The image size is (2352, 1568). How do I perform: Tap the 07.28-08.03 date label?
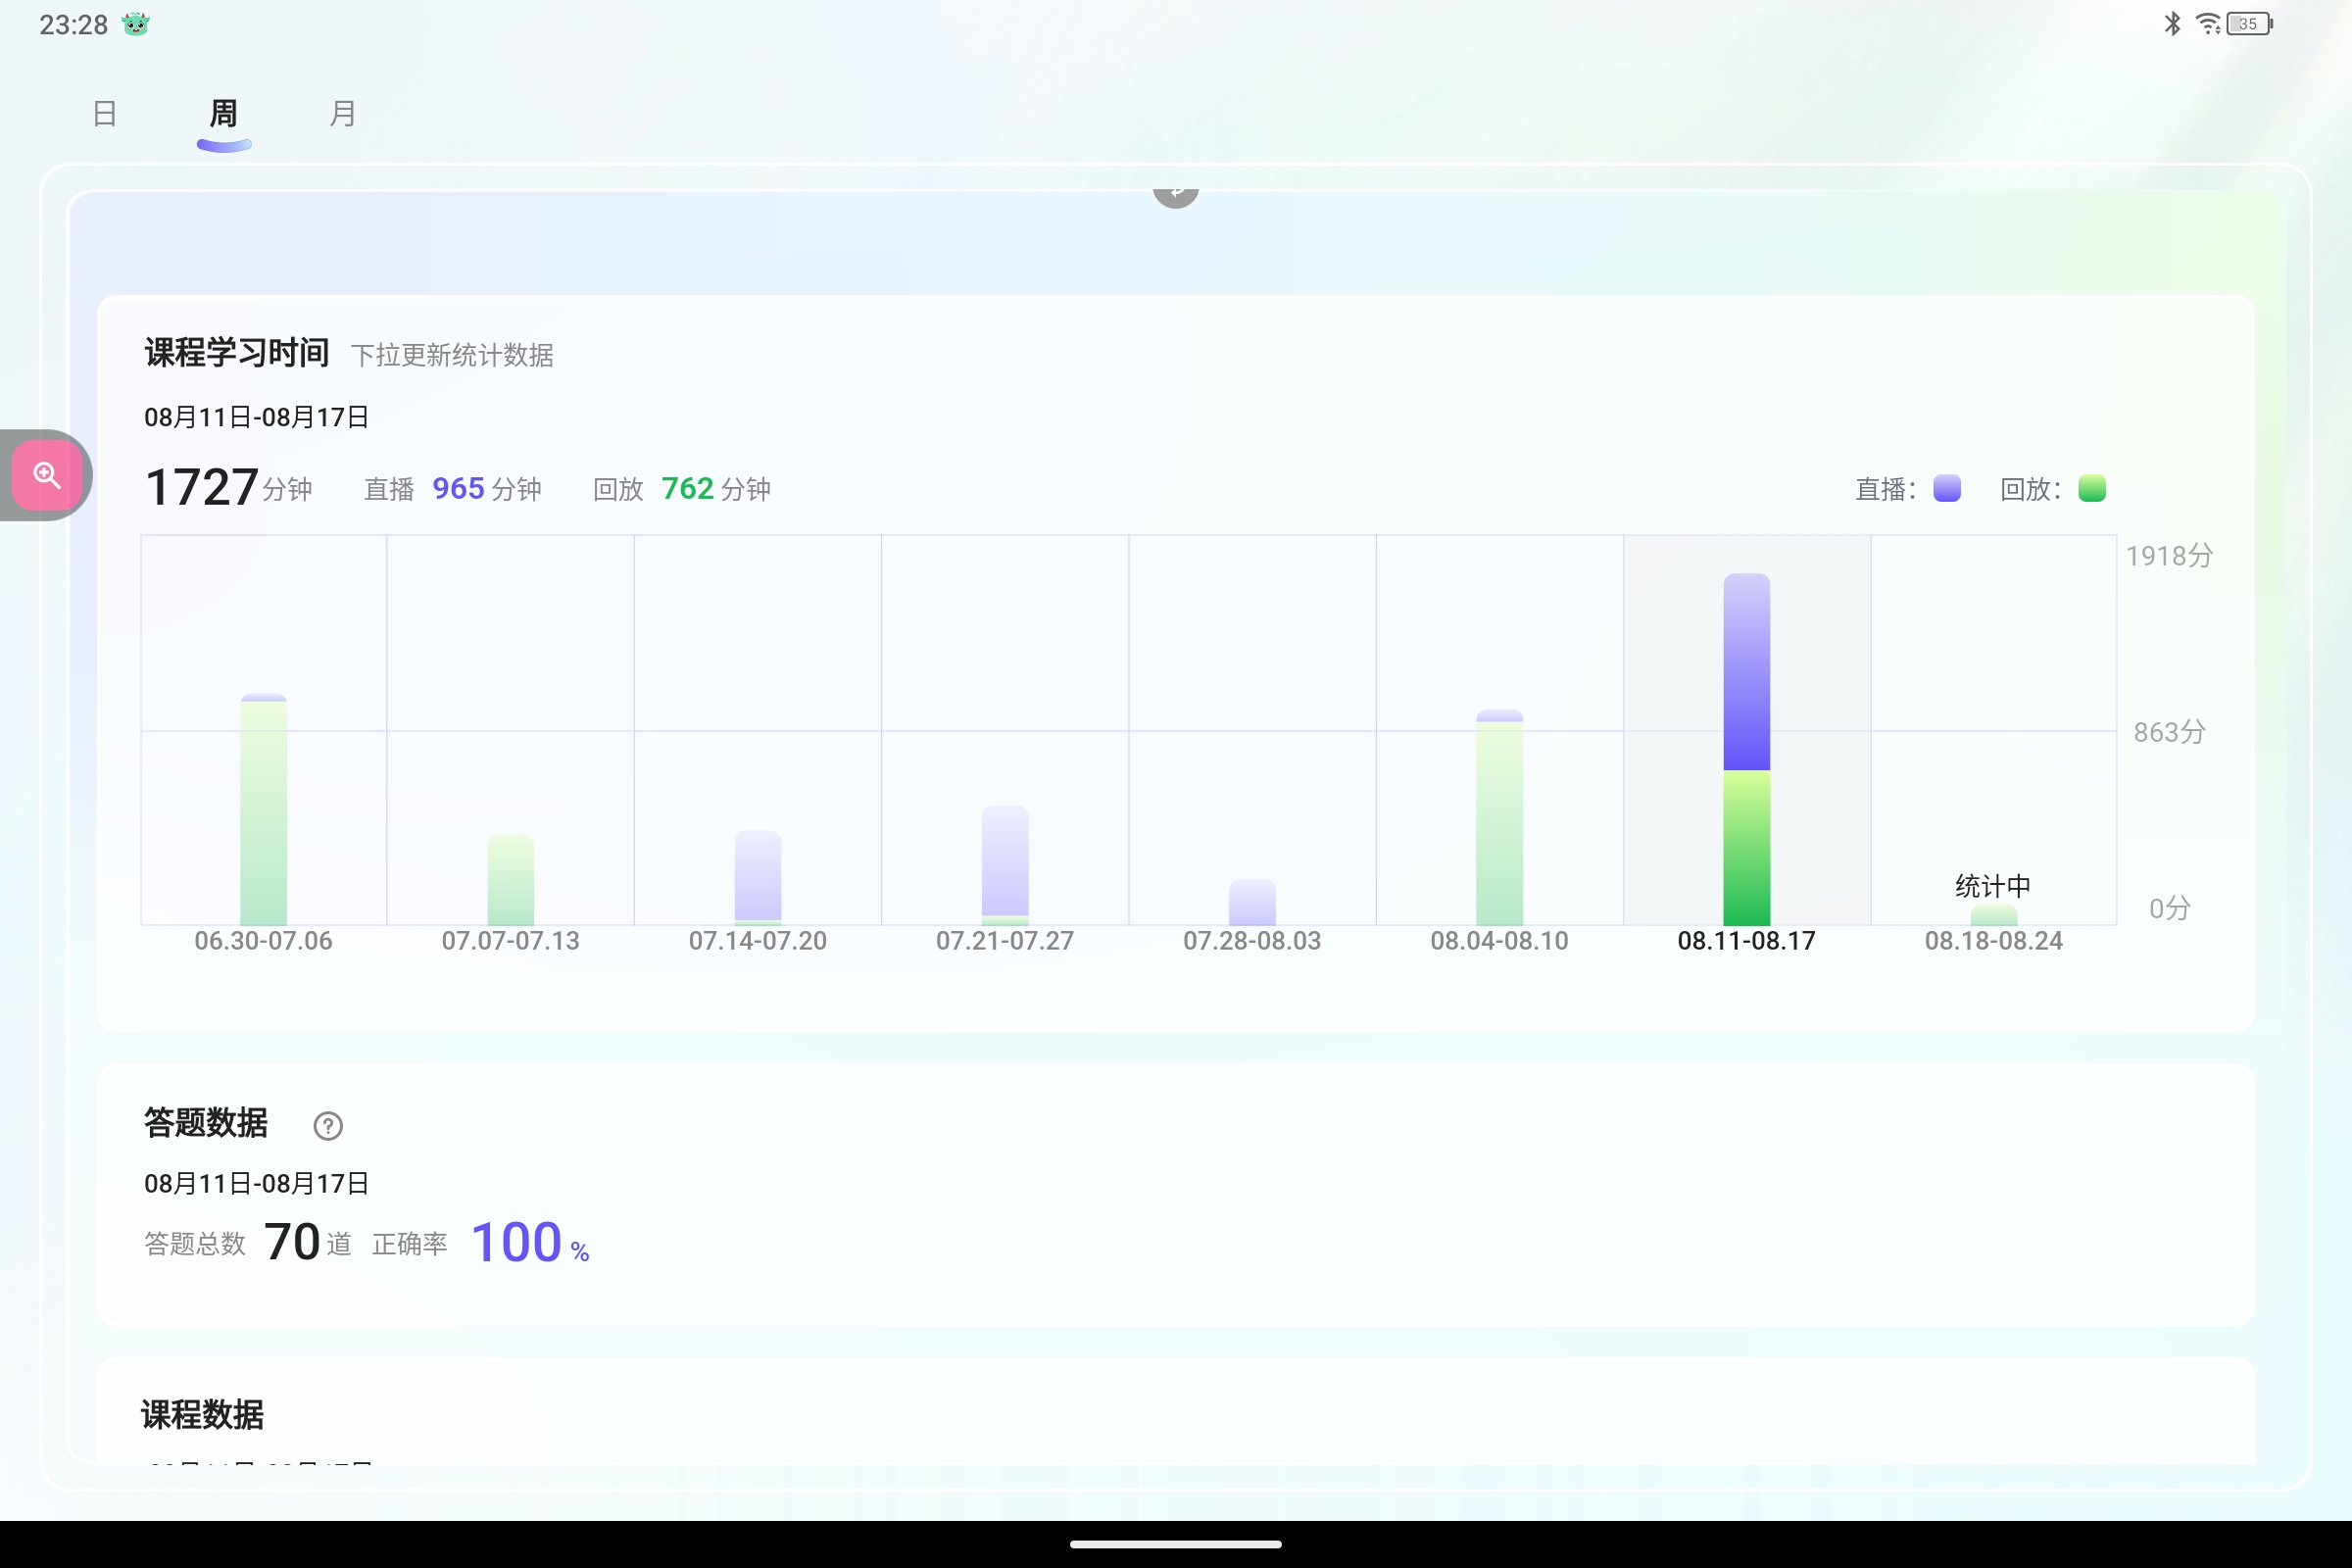1252,941
